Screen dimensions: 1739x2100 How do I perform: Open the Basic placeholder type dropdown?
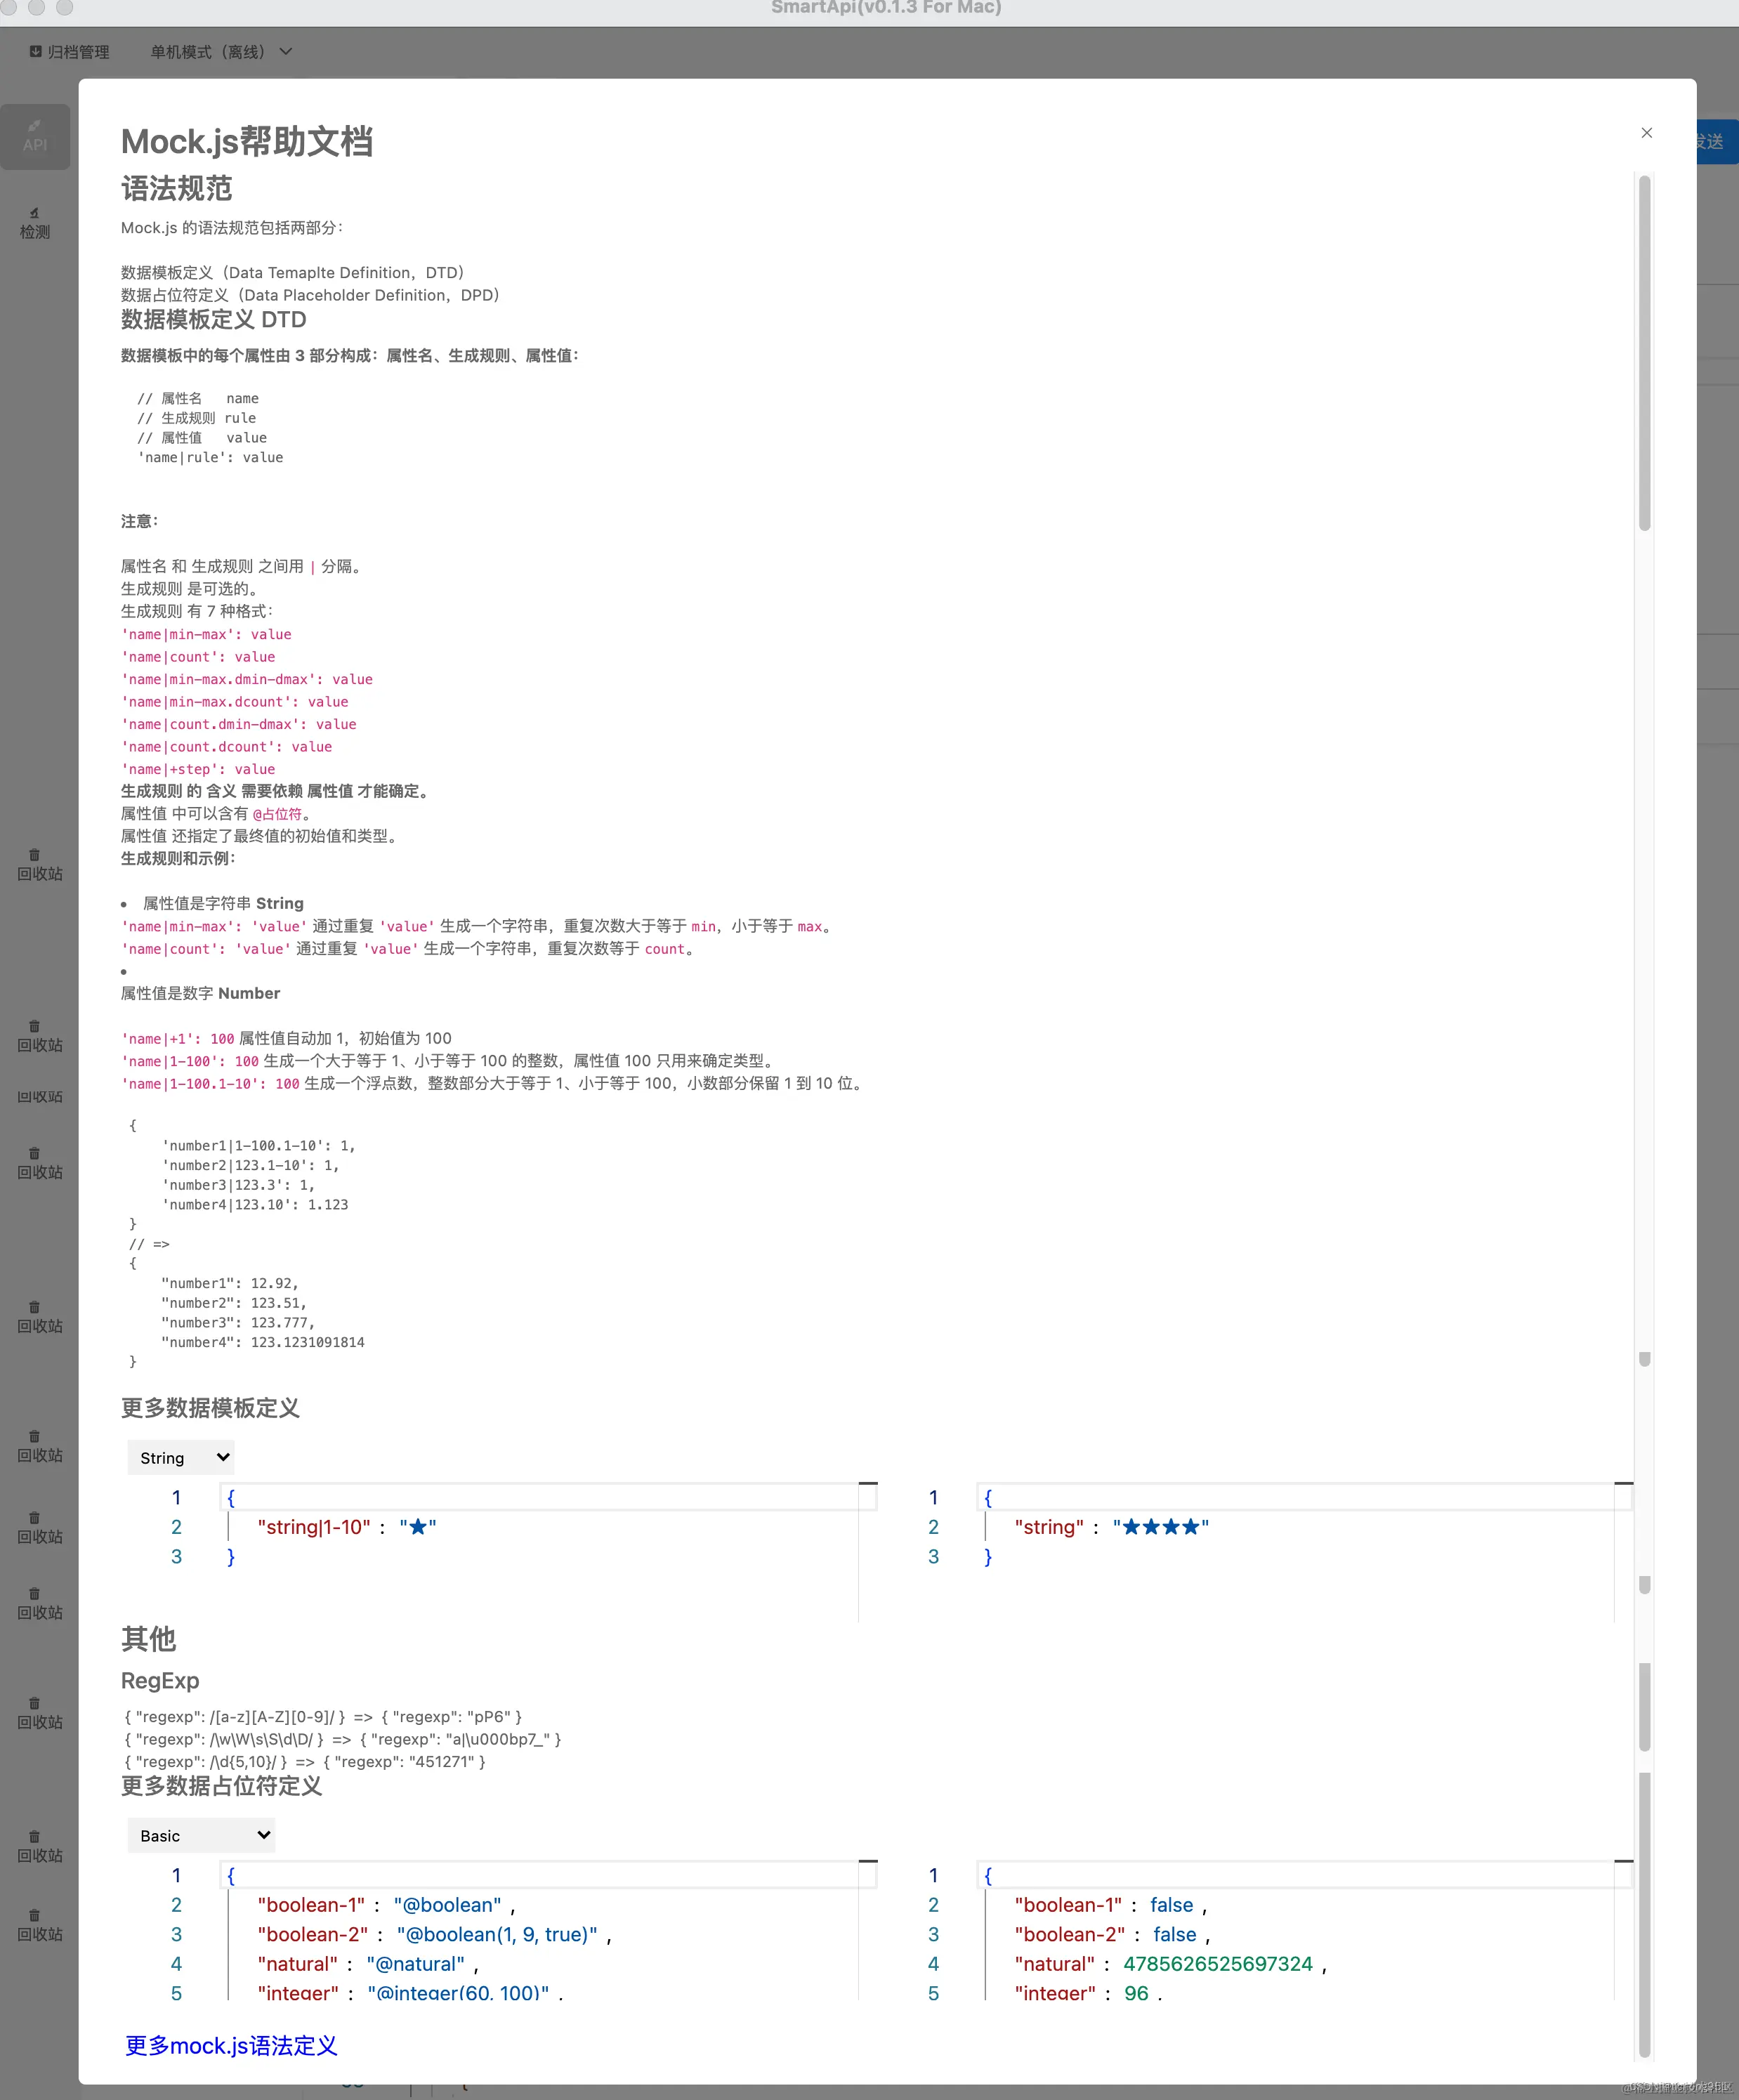(201, 1835)
